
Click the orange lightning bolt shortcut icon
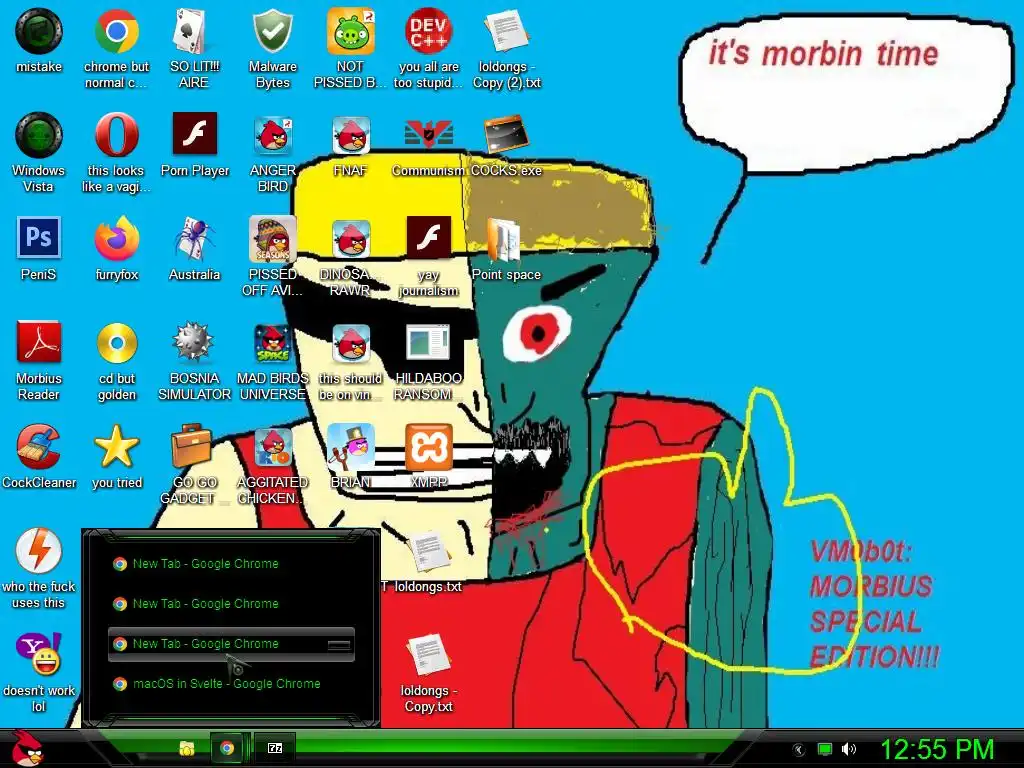39,551
